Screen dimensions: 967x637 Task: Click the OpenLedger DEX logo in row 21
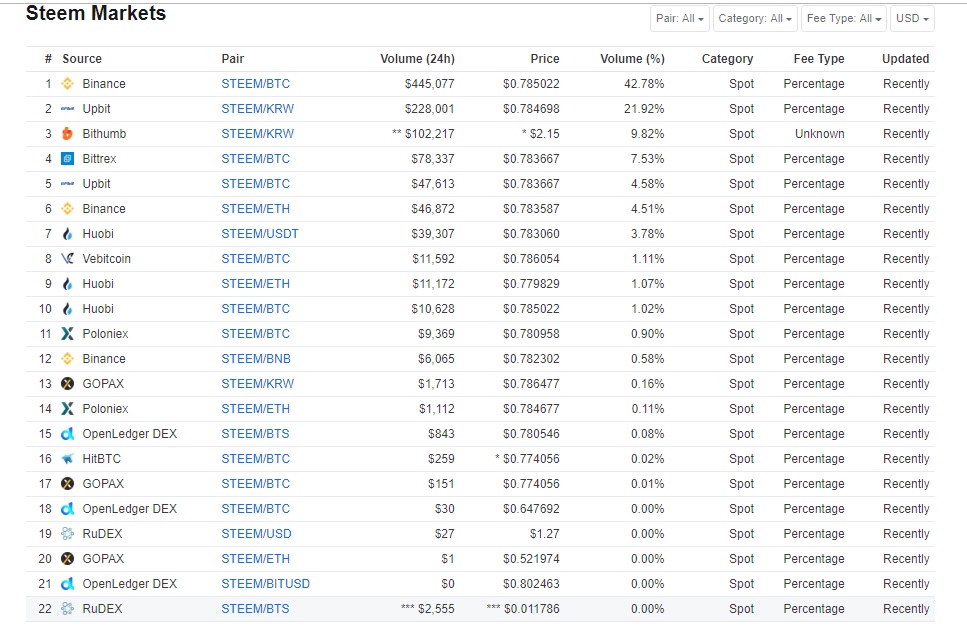pos(68,583)
